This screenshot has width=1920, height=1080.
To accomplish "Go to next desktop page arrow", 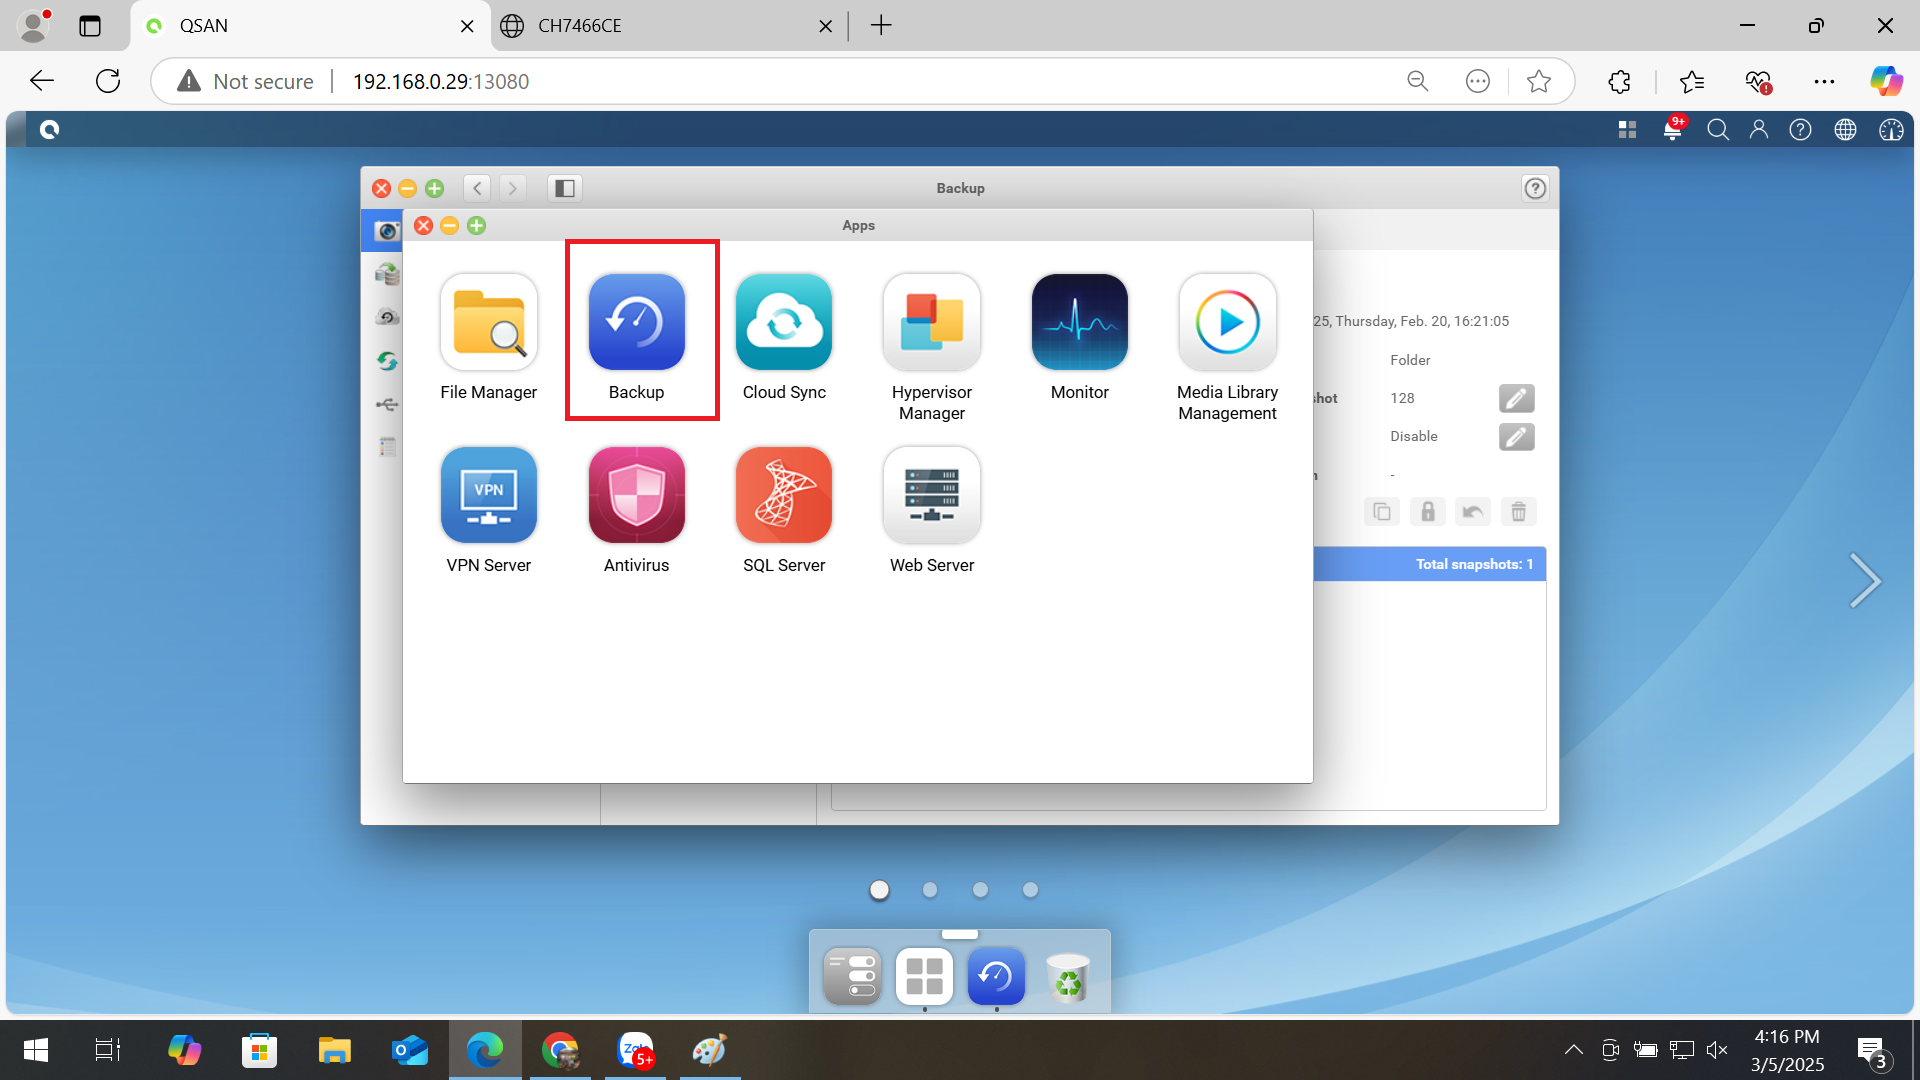I will click(x=1864, y=580).
